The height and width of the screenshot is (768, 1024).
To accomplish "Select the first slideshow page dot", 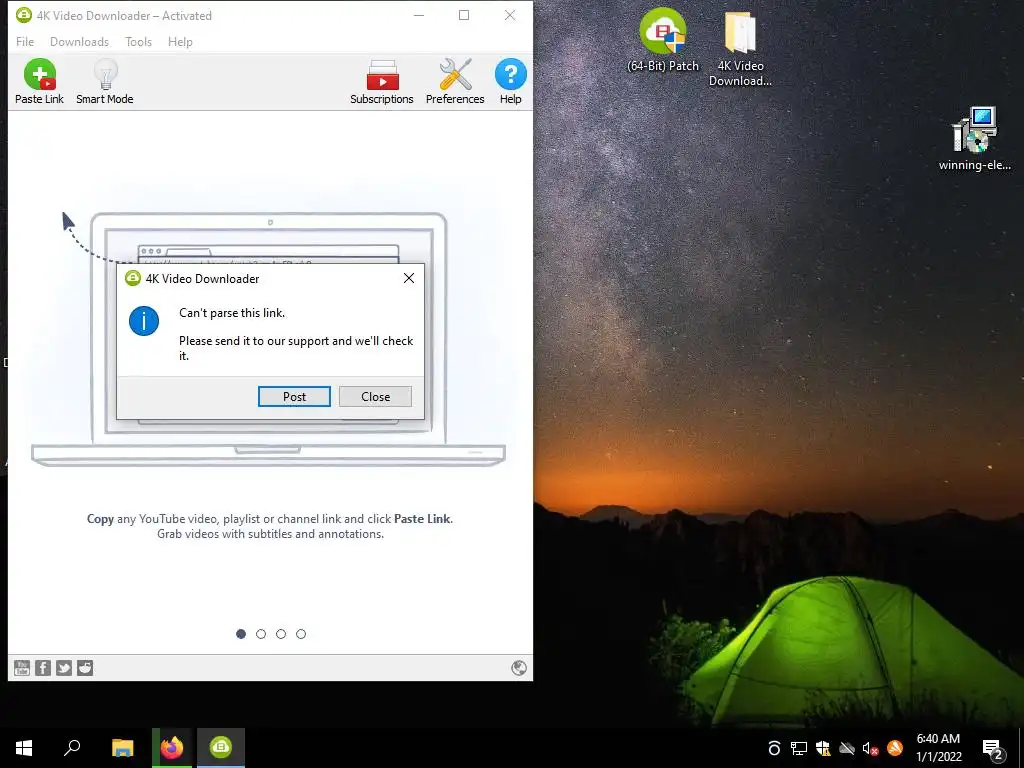I will coord(241,634).
